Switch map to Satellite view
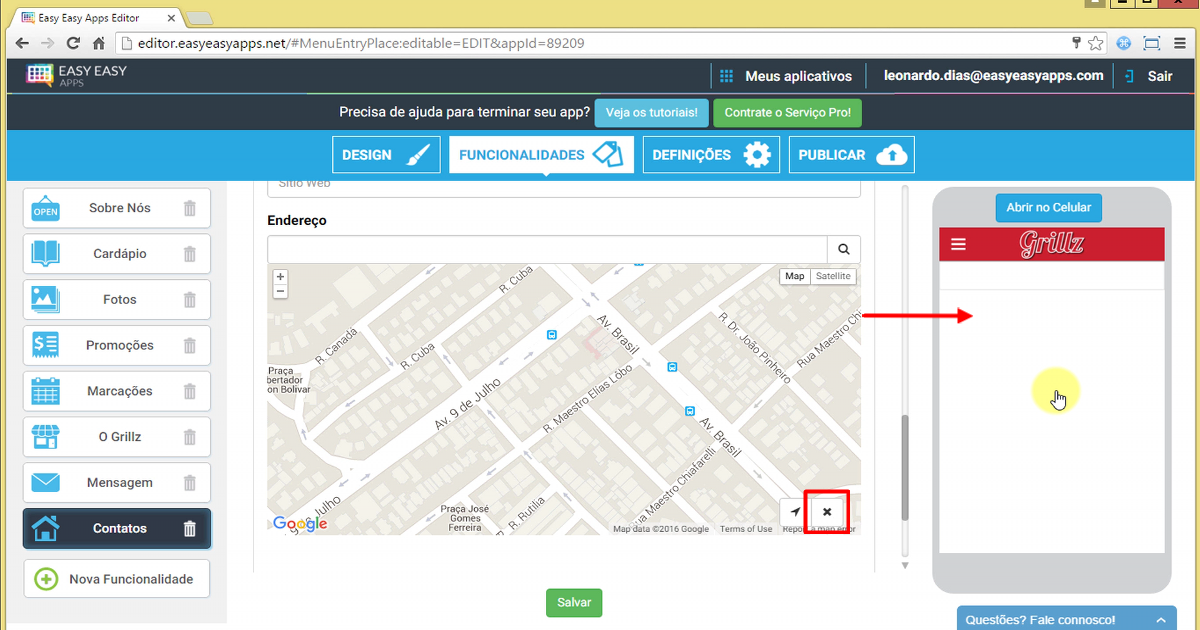 point(832,276)
